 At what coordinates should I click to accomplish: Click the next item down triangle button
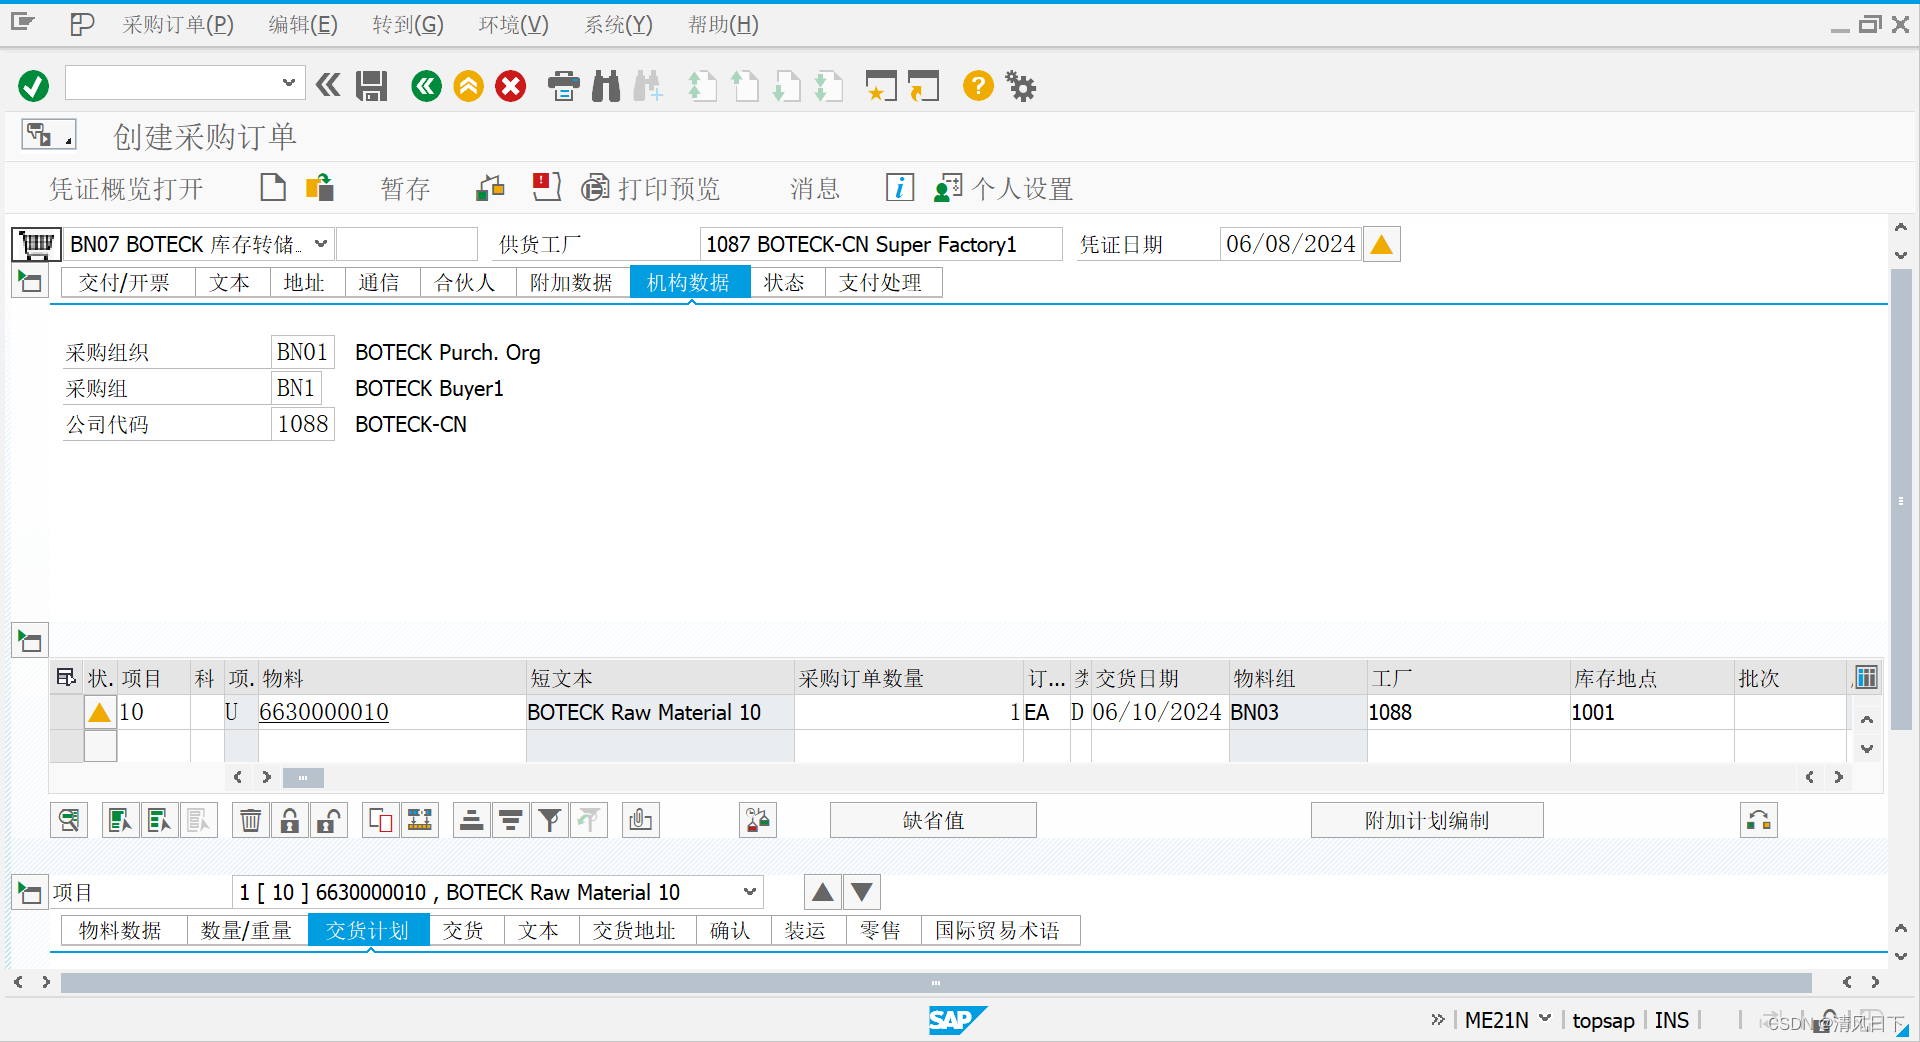click(862, 892)
